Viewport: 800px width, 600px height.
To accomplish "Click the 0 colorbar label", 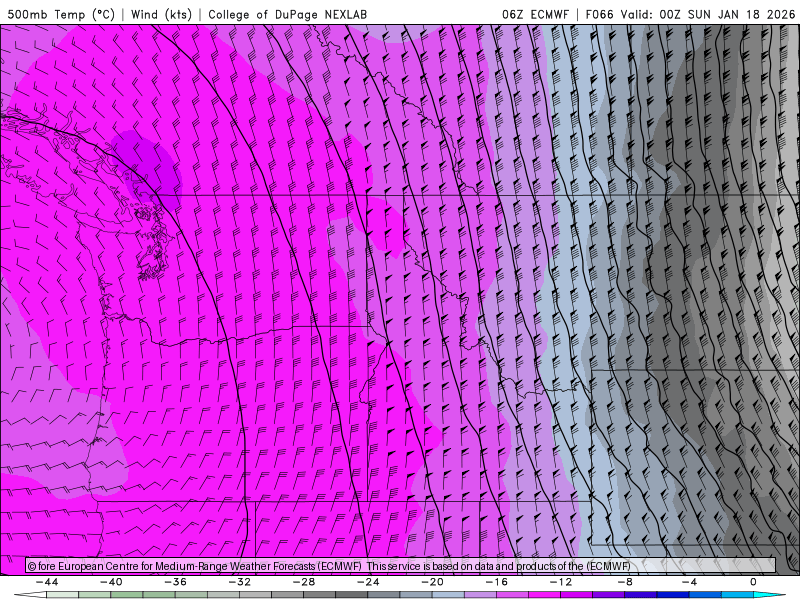I will pos(753,582).
